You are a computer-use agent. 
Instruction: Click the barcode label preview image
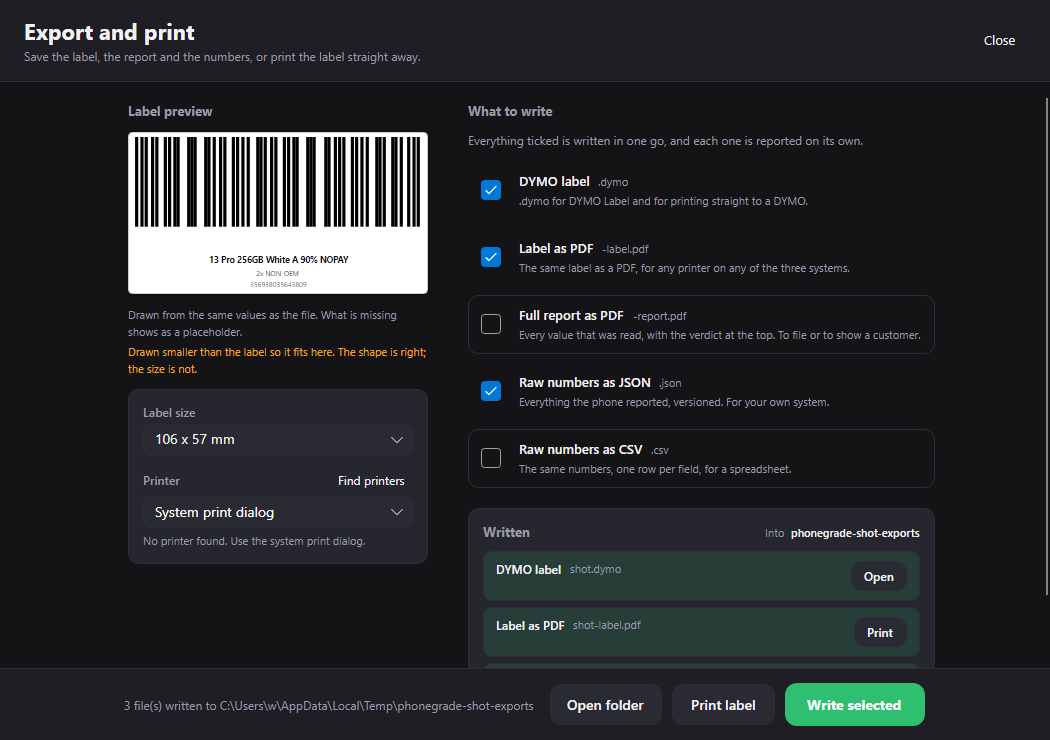(x=278, y=213)
